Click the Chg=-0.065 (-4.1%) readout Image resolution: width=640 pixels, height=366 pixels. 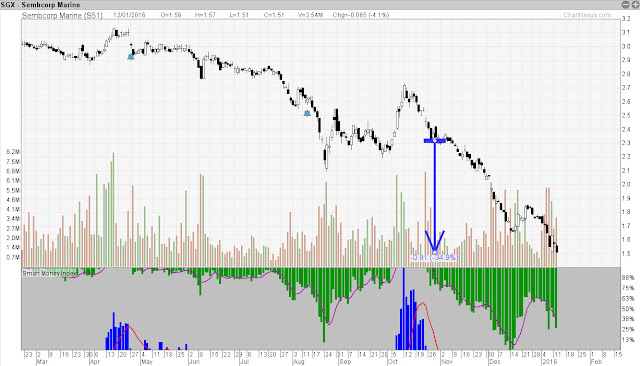point(361,15)
